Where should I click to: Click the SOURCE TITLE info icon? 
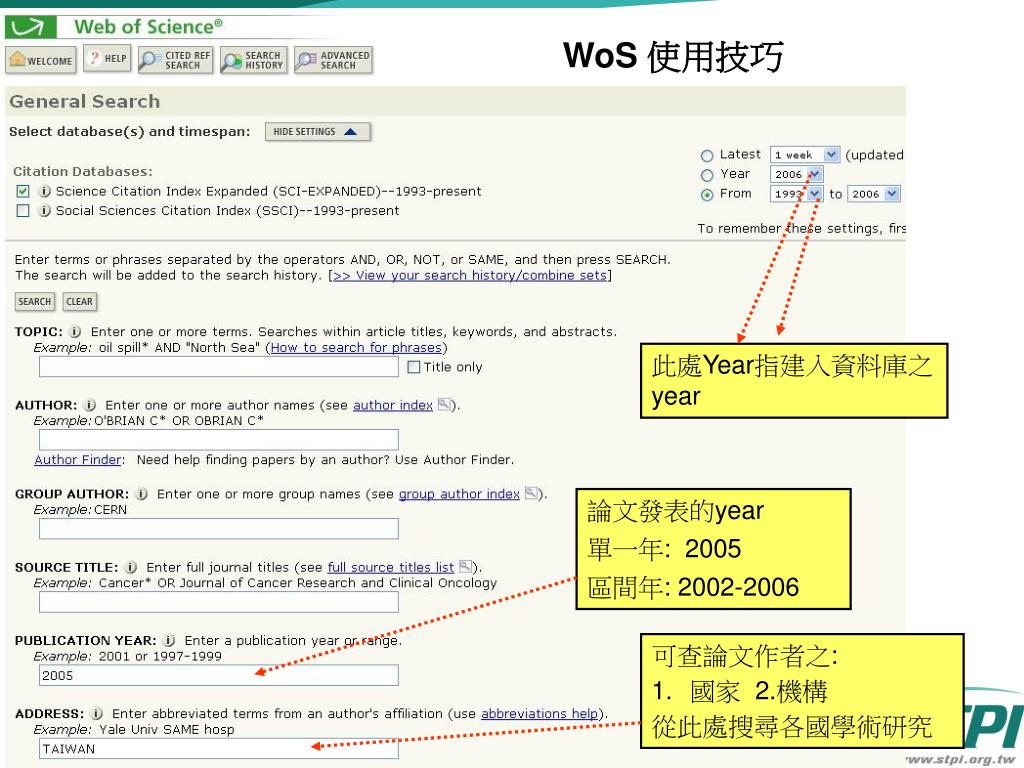tap(131, 567)
